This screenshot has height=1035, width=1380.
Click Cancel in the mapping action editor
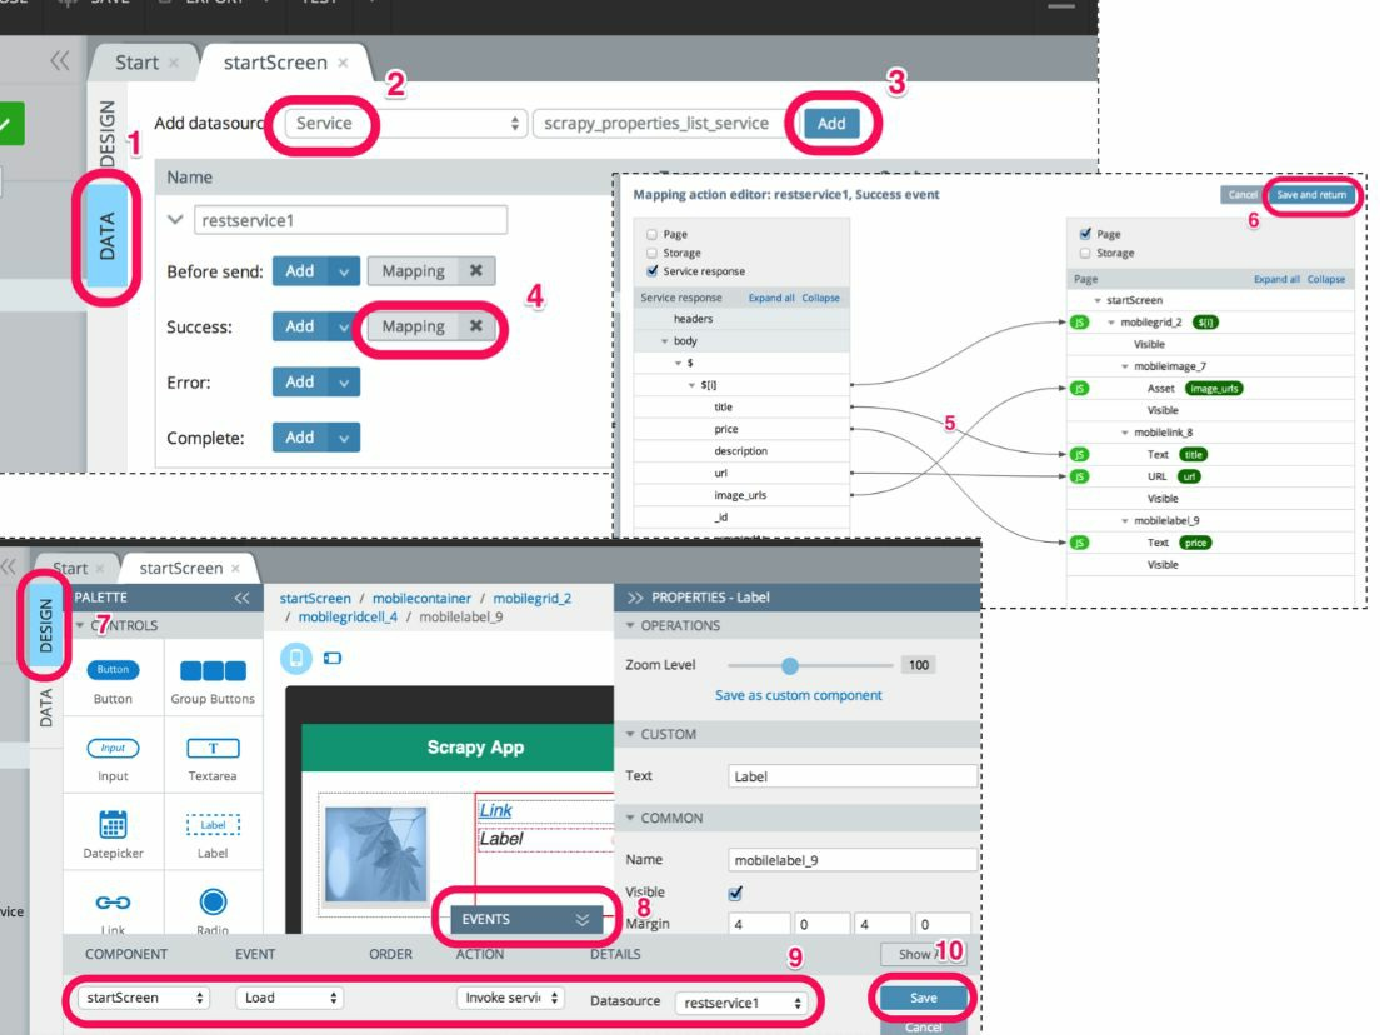[x=1242, y=195]
